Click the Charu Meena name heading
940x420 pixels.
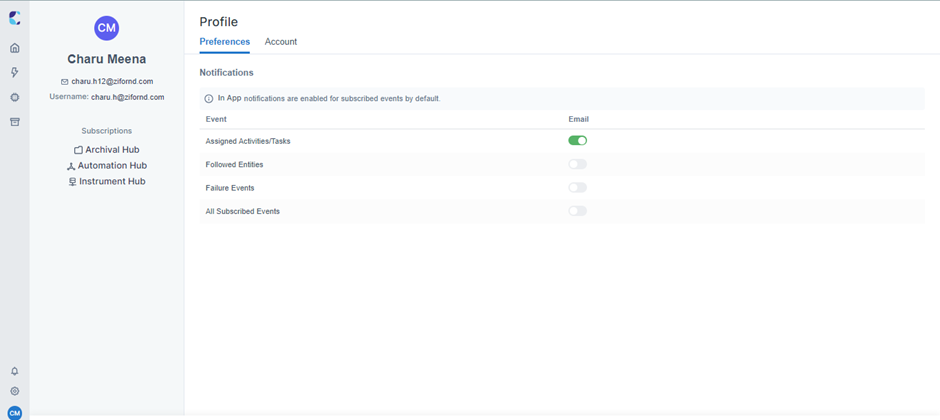click(x=107, y=59)
